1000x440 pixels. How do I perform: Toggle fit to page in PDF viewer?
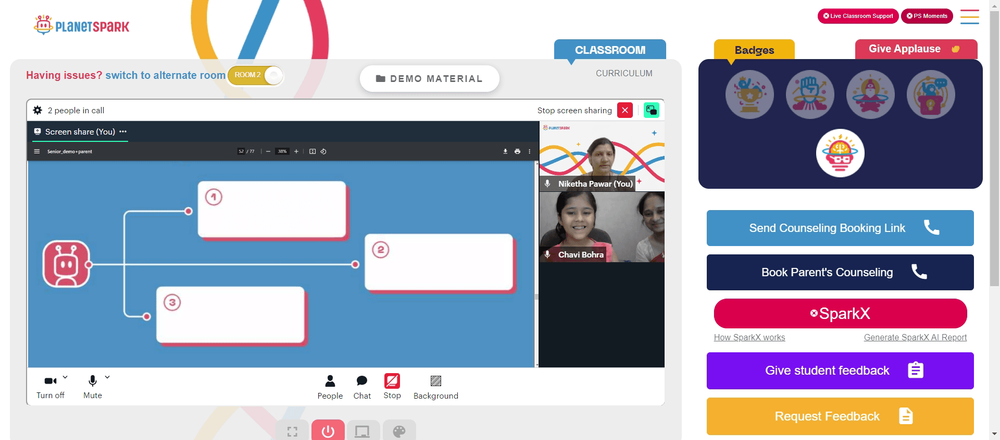pos(312,151)
